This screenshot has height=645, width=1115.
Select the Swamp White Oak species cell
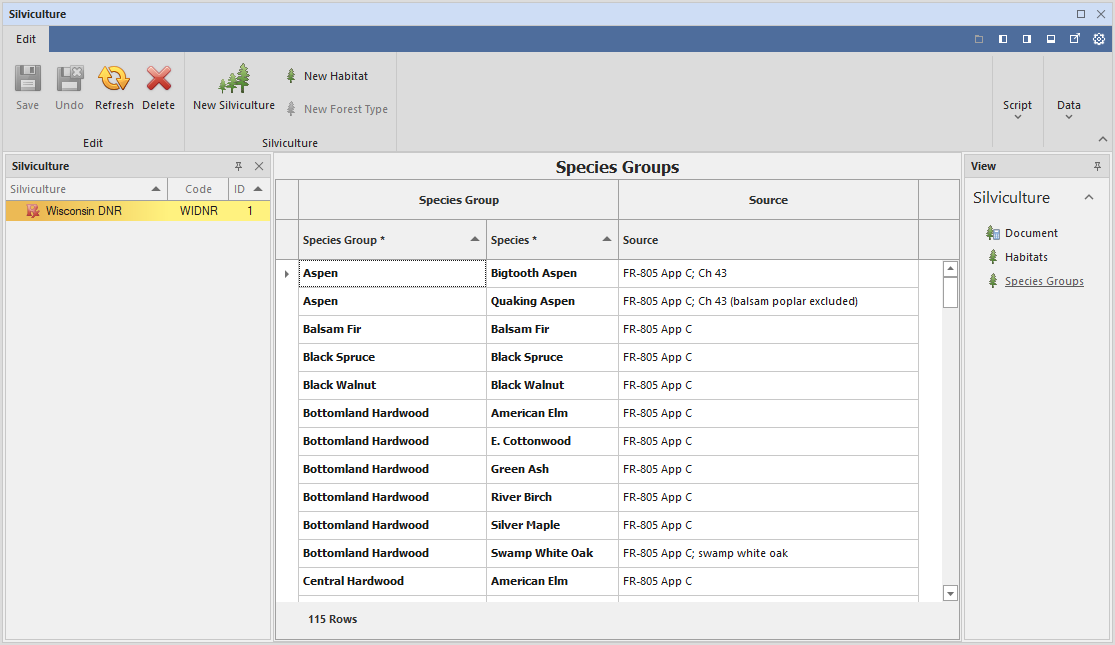coord(553,553)
